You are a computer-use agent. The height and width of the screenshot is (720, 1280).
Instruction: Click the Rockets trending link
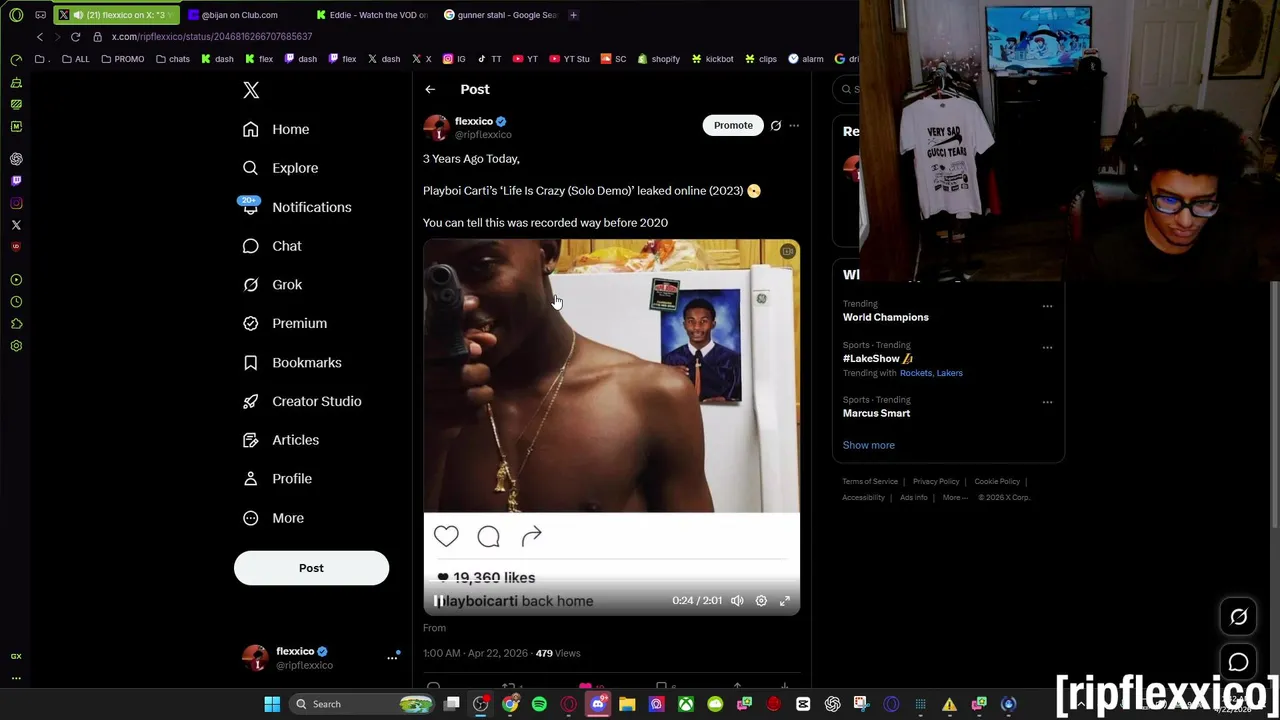point(915,373)
